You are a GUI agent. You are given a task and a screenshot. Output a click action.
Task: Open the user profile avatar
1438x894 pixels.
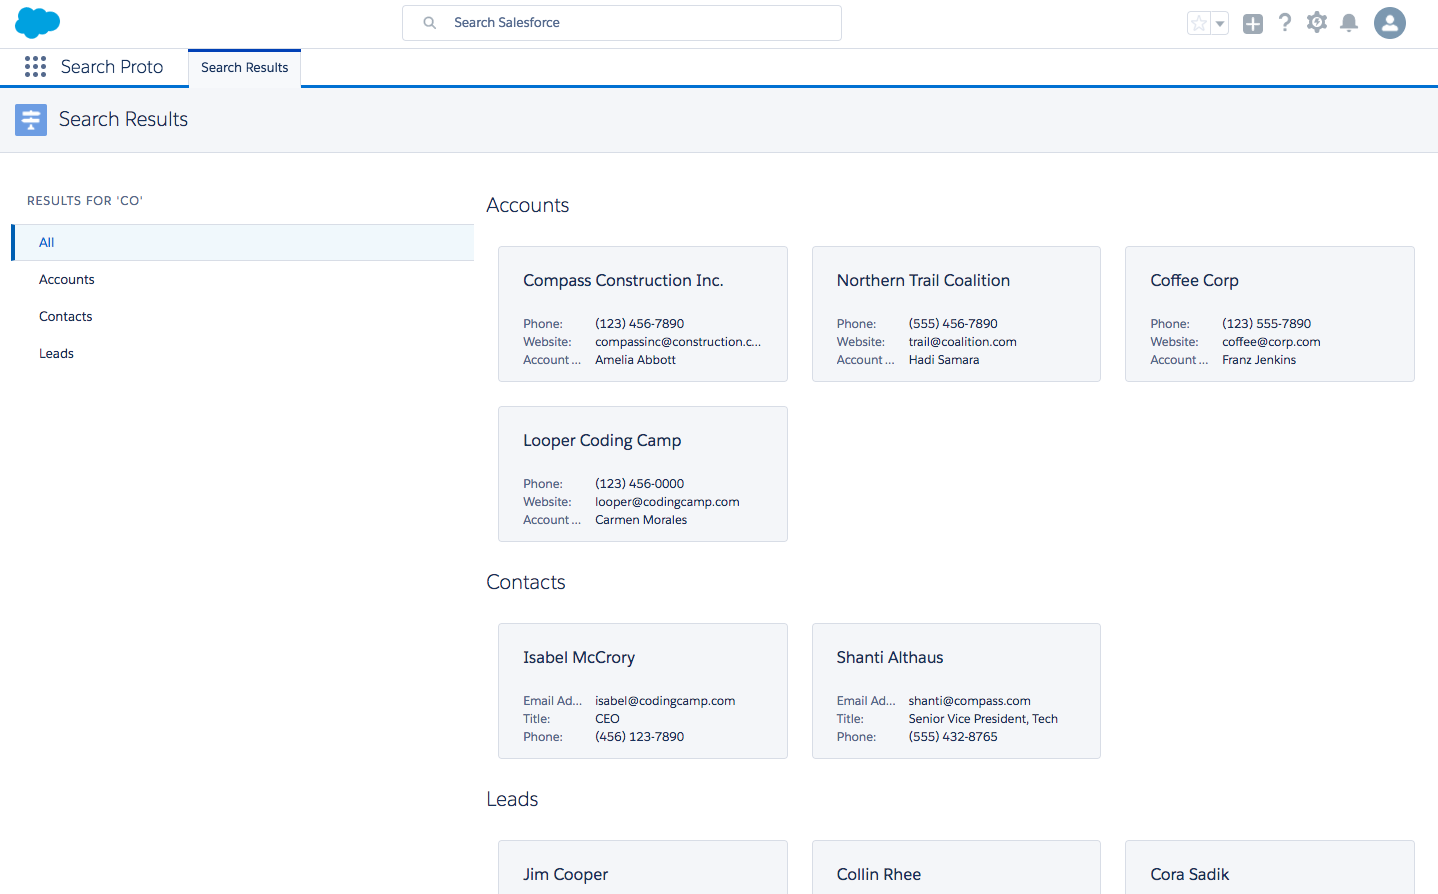point(1390,23)
